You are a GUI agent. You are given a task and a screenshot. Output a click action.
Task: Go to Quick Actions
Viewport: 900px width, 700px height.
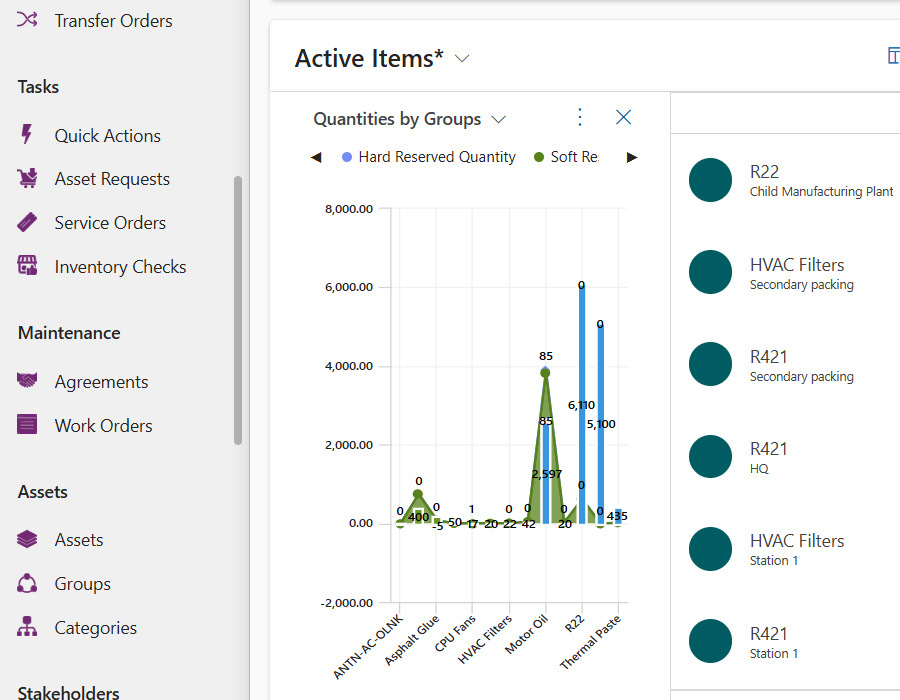coord(107,135)
